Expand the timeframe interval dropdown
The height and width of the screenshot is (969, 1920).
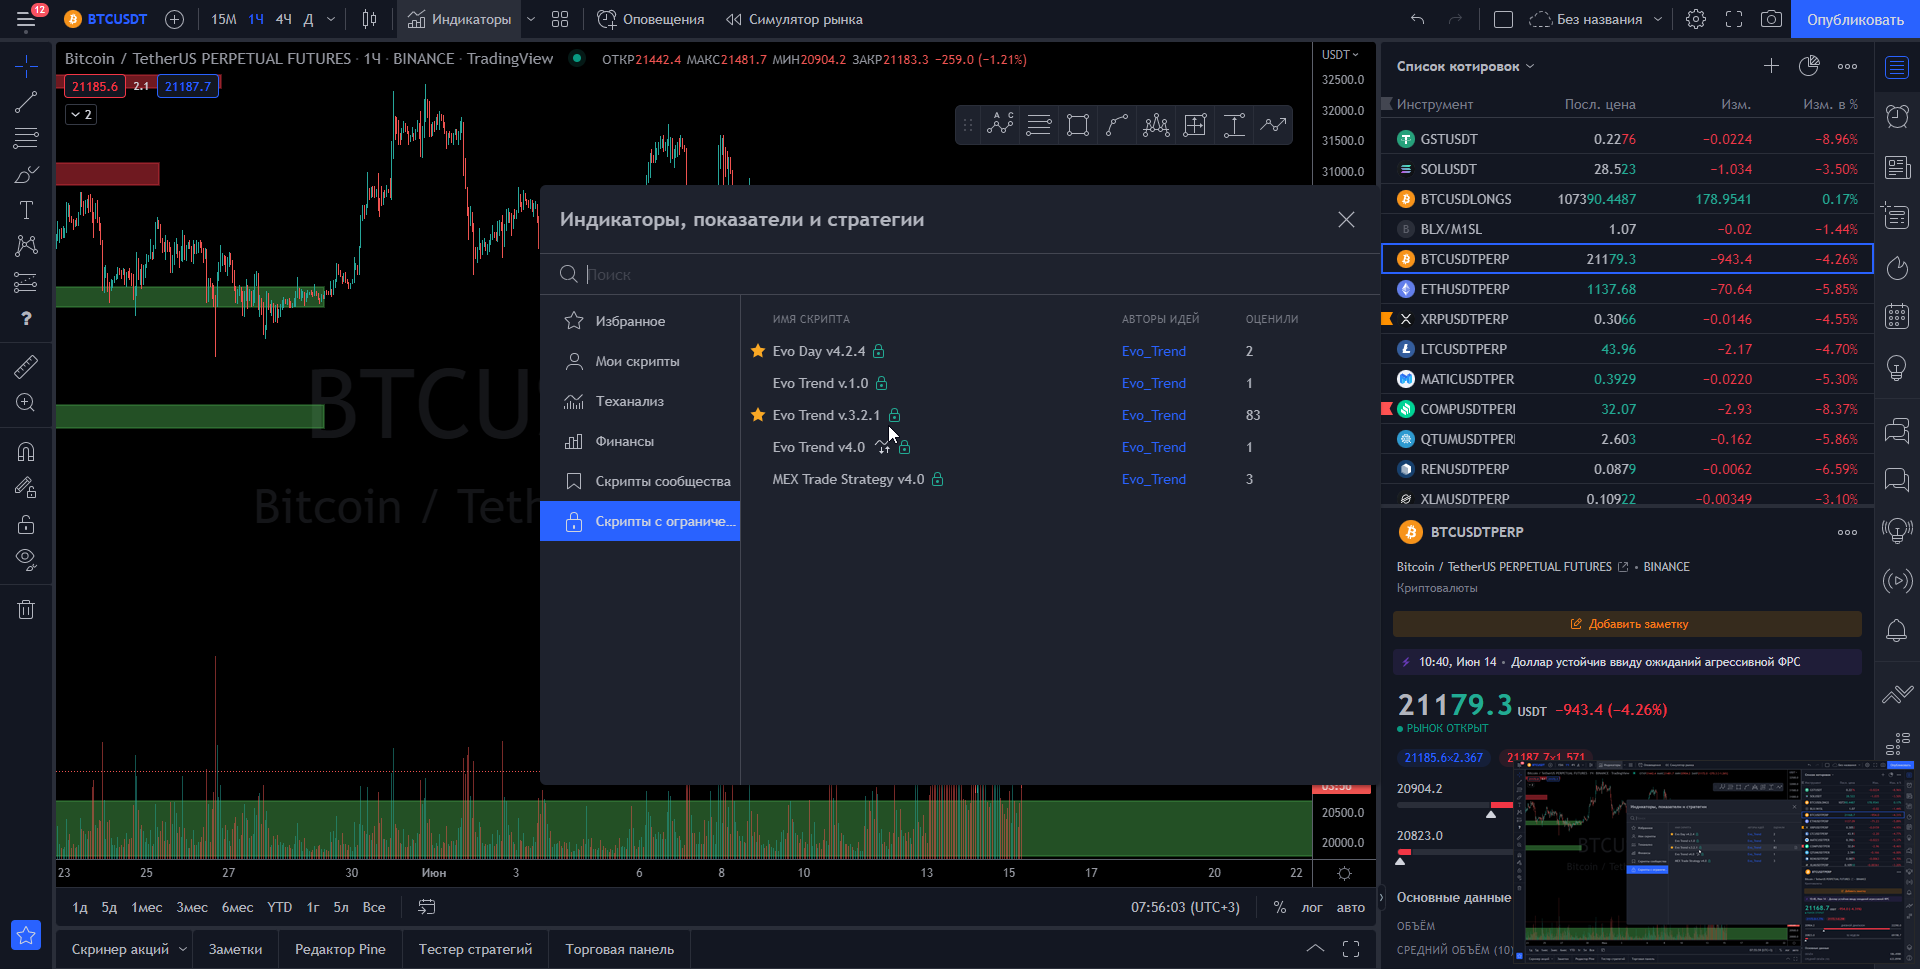click(x=331, y=19)
